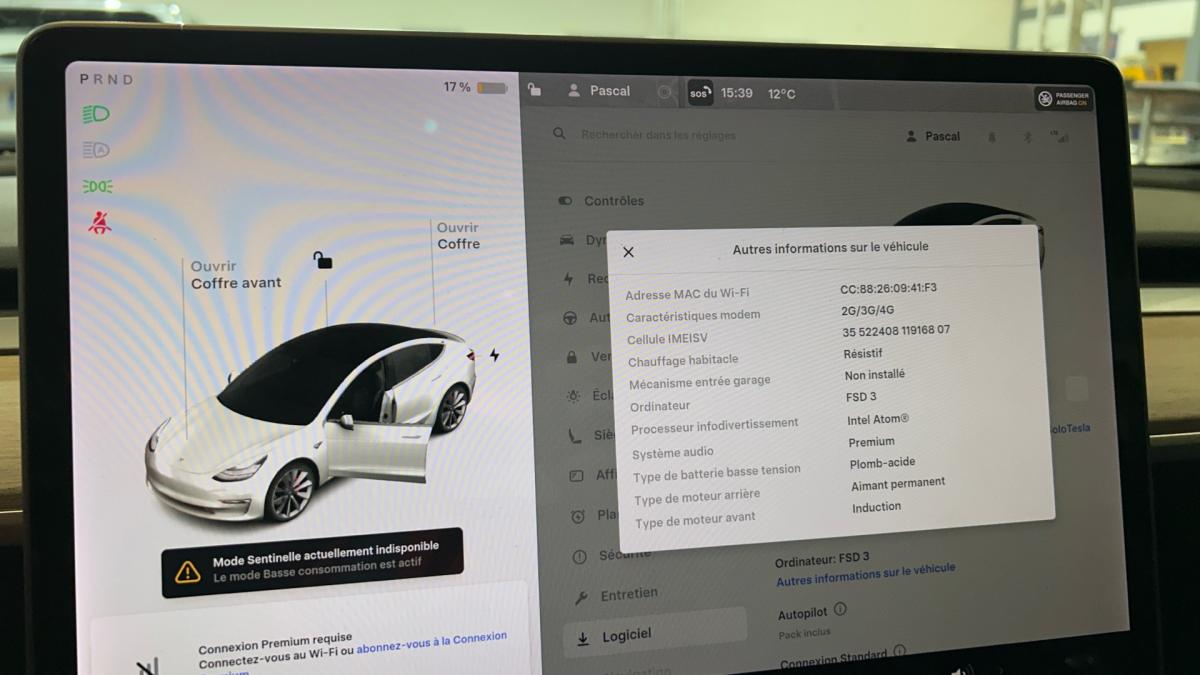Tap the seatbelt warning icon
The height and width of the screenshot is (675, 1200).
99,223
